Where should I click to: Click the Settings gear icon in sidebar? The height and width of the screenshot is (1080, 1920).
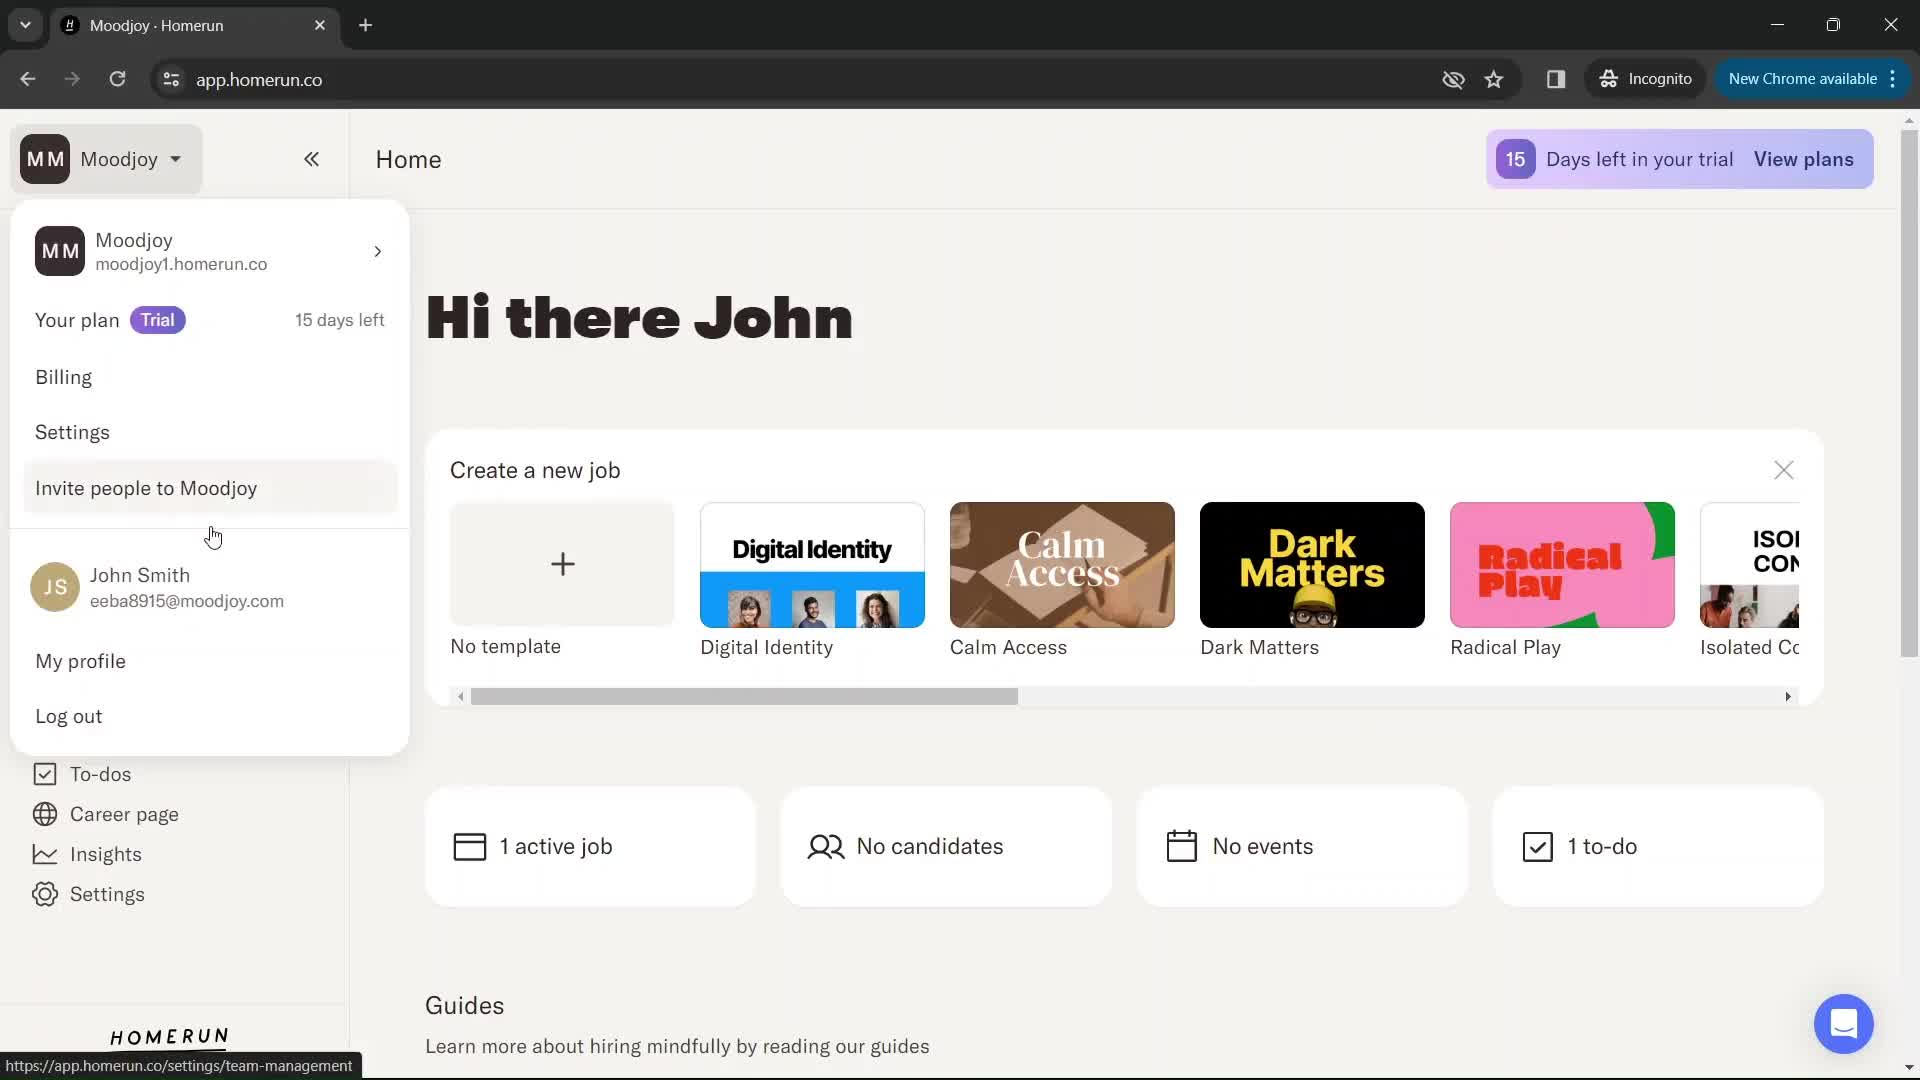46,894
